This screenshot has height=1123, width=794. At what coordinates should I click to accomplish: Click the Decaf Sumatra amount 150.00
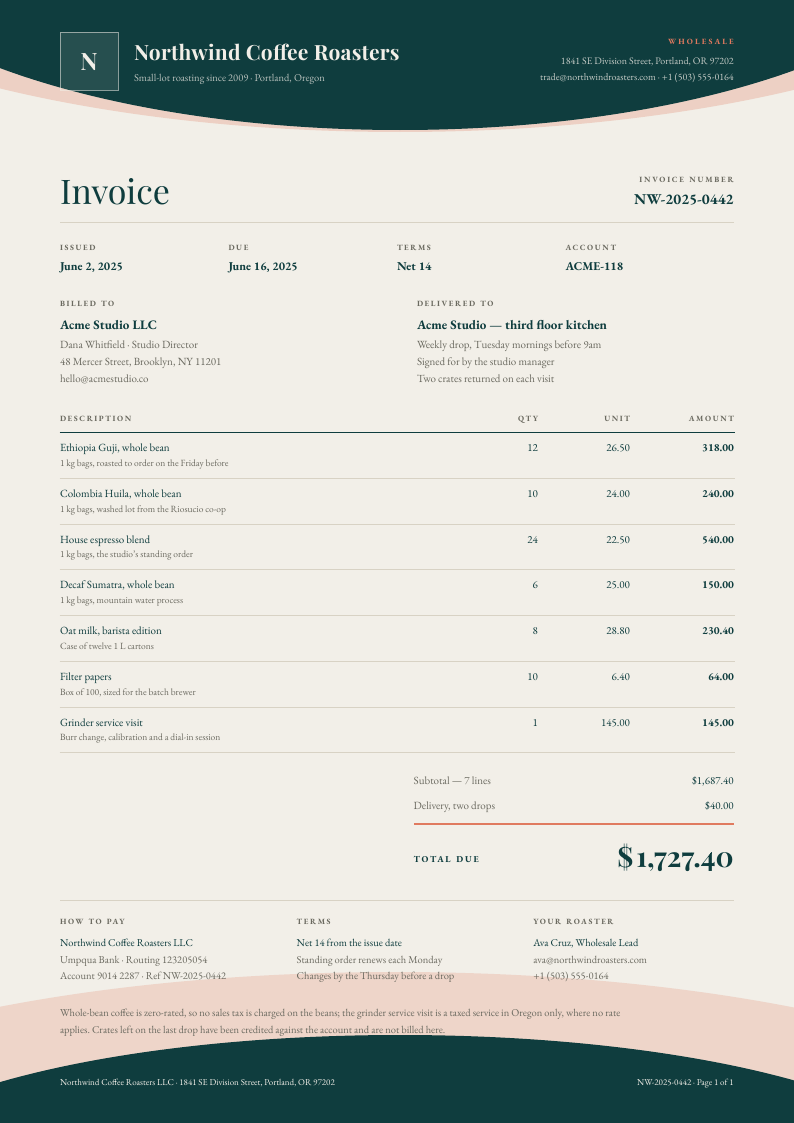718,584
